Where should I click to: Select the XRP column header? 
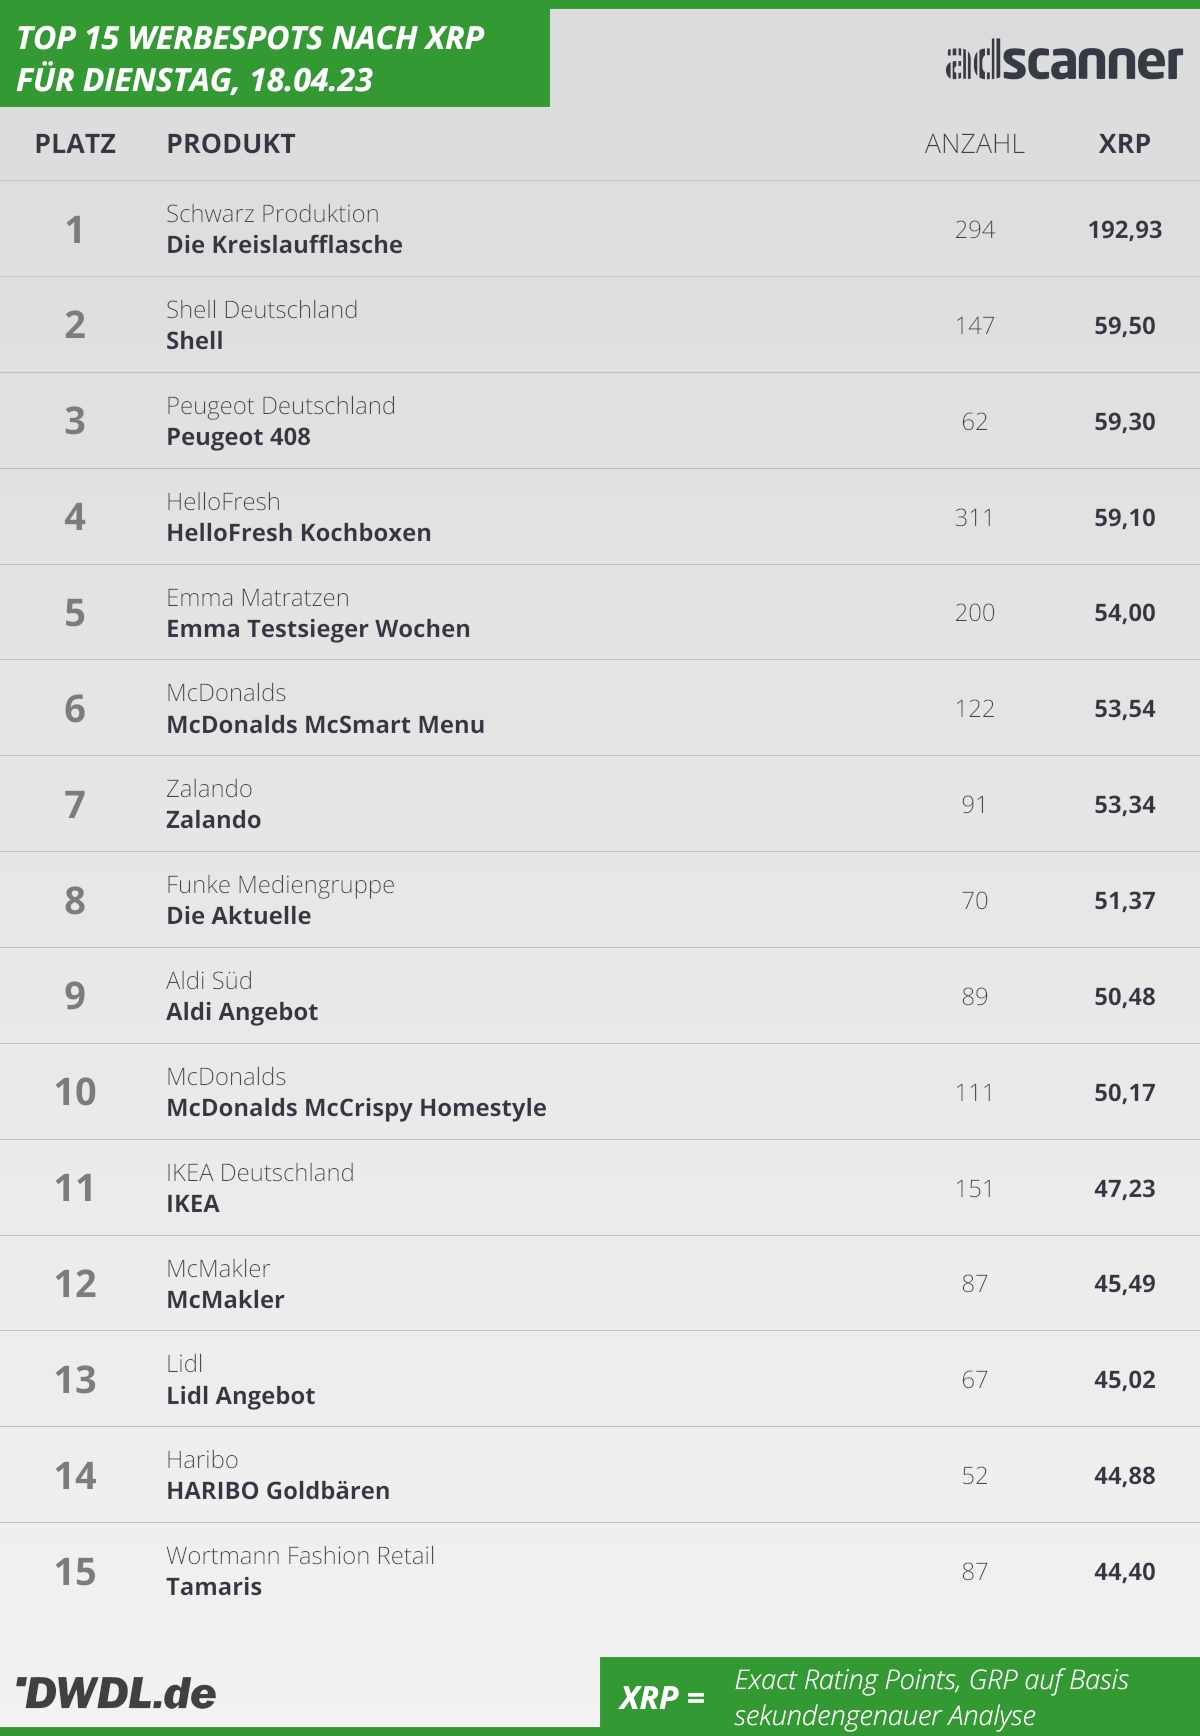coord(1124,144)
